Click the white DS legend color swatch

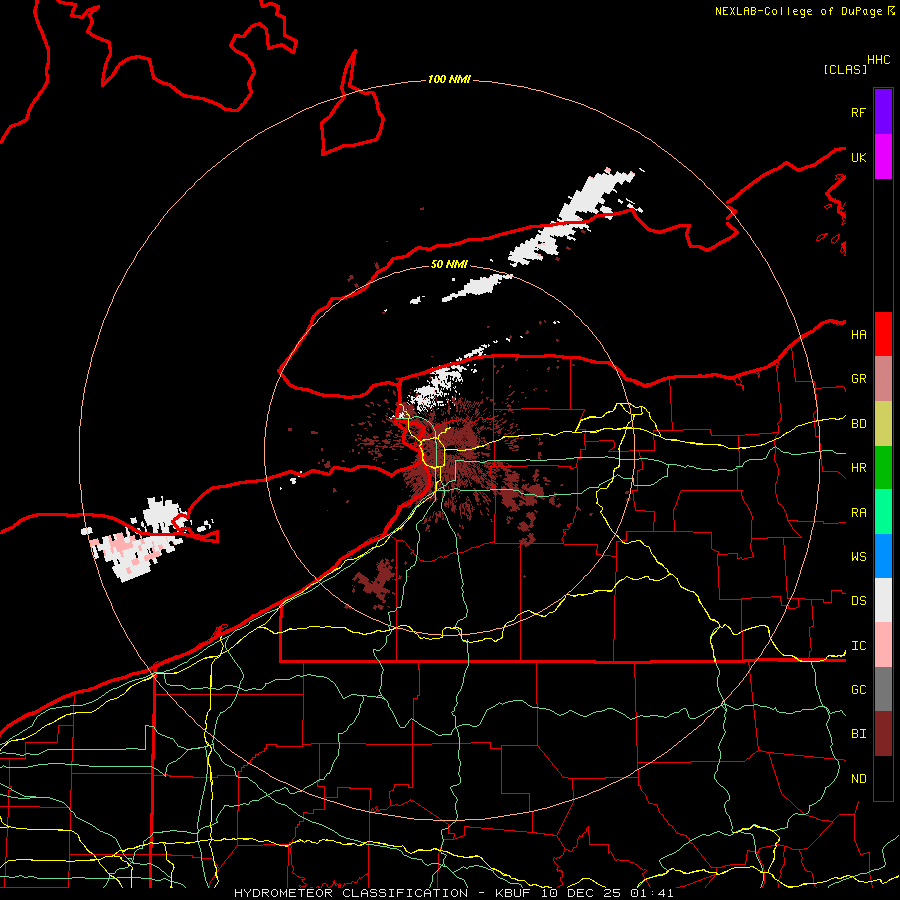click(883, 600)
